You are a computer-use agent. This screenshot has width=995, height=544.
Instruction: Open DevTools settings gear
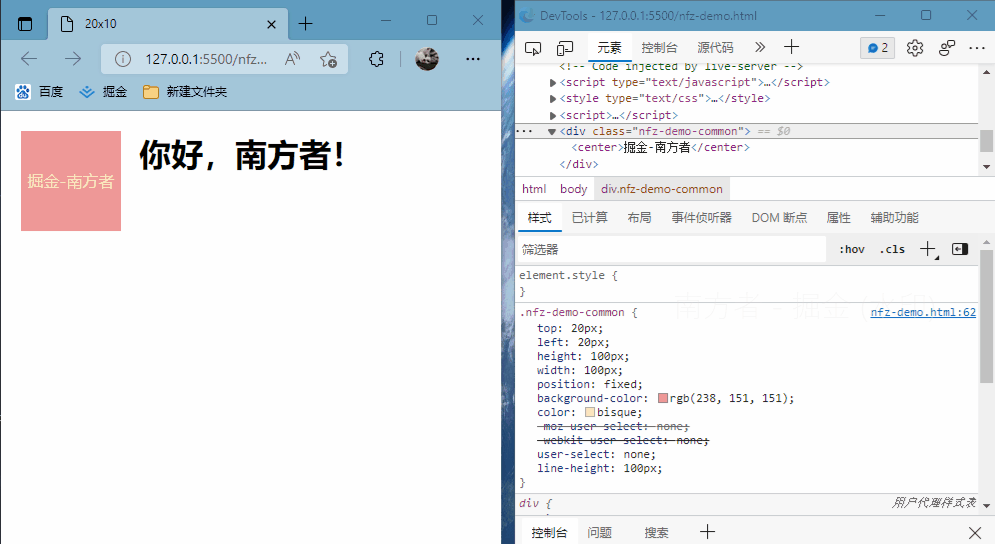coord(914,48)
